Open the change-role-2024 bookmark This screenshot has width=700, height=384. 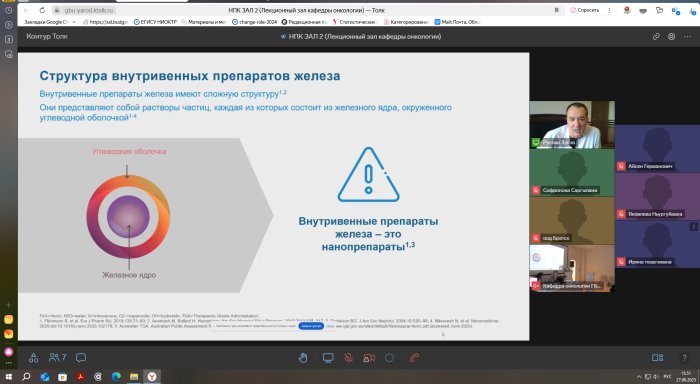[x=254, y=21]
